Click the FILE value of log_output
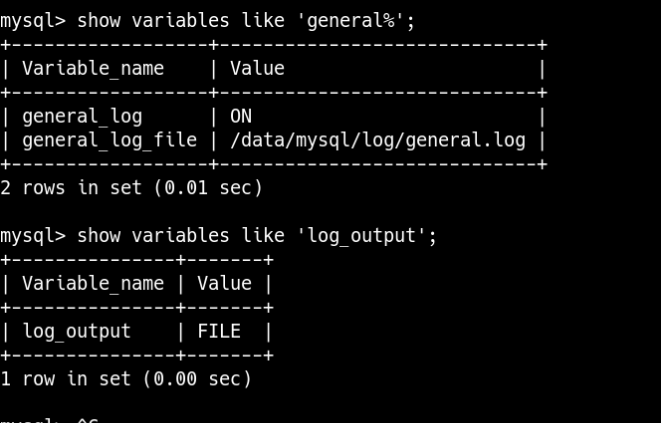Viewport: 661px width, 423px height. pos(218,331)
